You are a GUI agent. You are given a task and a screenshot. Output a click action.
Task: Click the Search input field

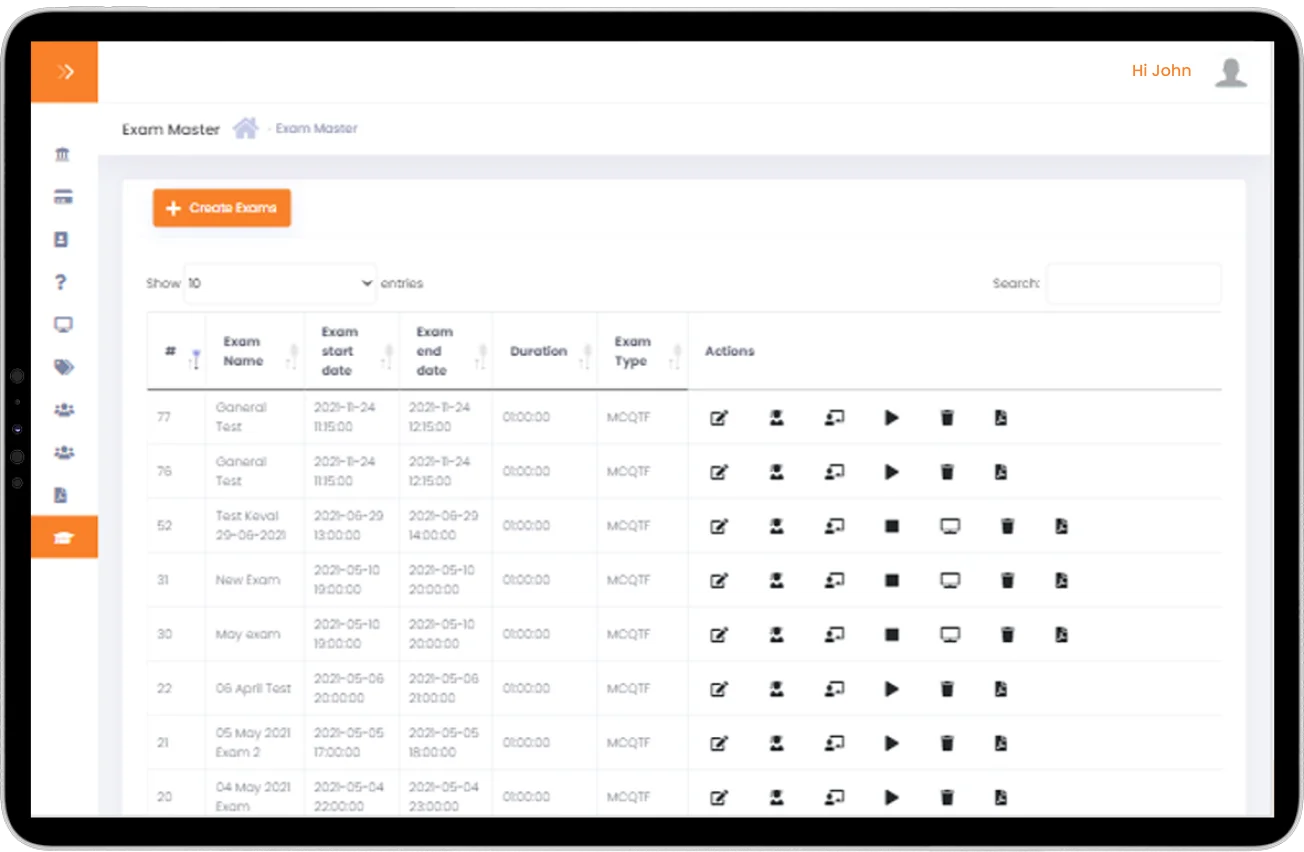(x=1133, y=284)
